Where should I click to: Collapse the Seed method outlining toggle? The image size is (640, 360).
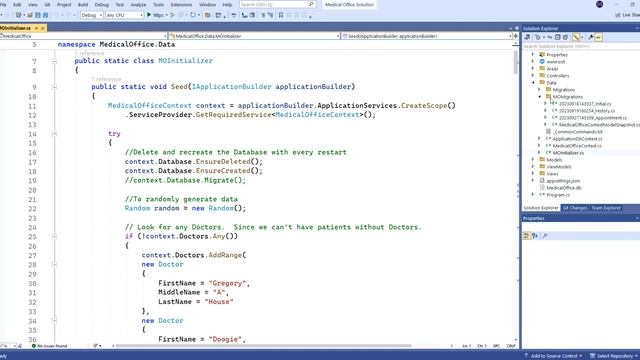pyautogui.click(x=54, y=87)
